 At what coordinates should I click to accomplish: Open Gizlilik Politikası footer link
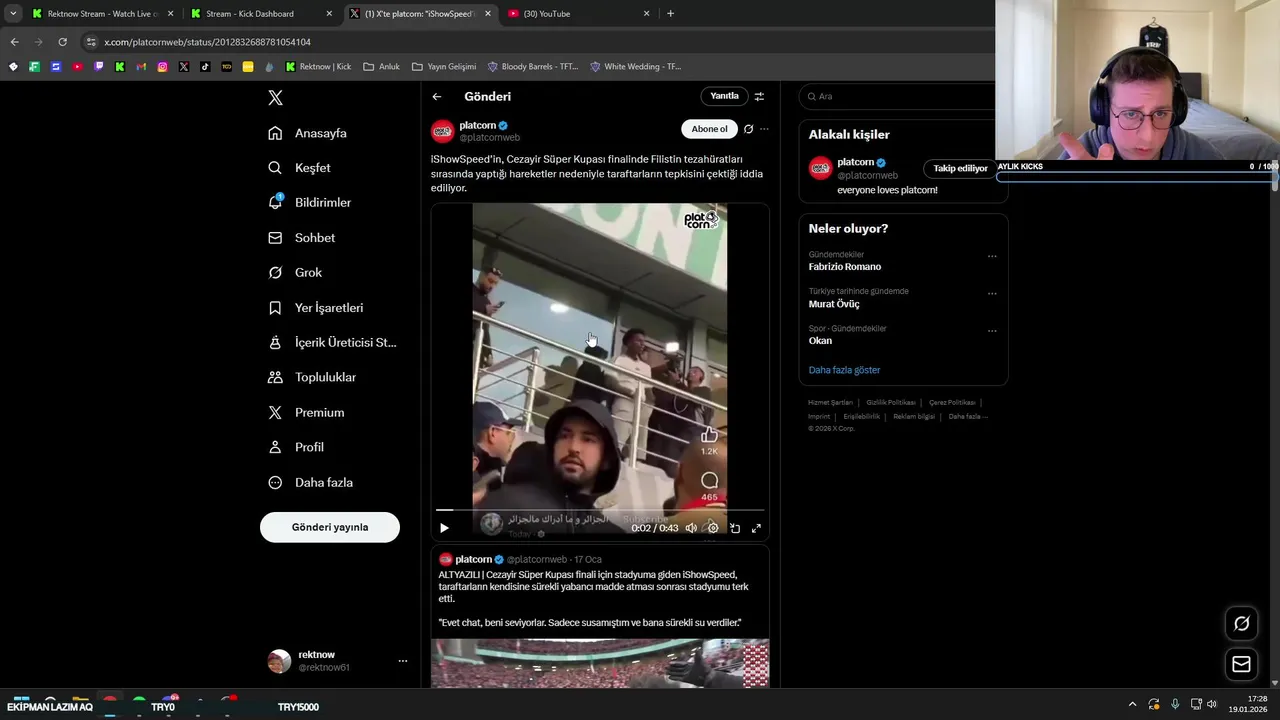click(890, 403)
